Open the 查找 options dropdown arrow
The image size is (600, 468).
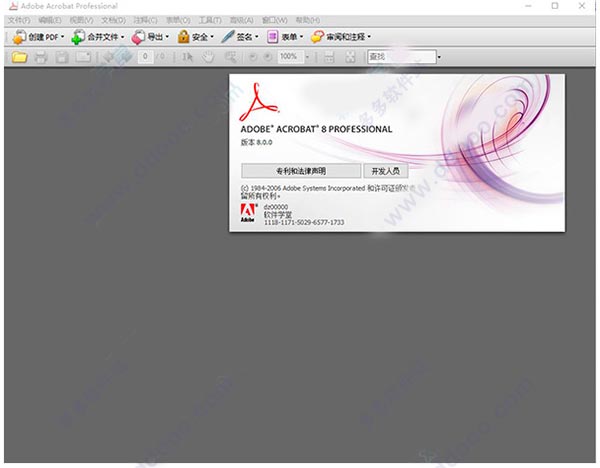click(439, 57)
